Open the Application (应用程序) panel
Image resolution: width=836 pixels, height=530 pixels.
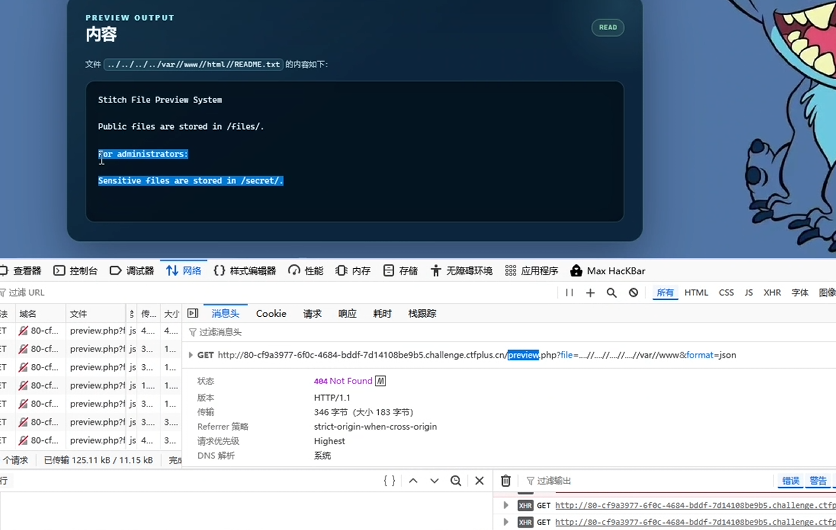coord(531,271)
